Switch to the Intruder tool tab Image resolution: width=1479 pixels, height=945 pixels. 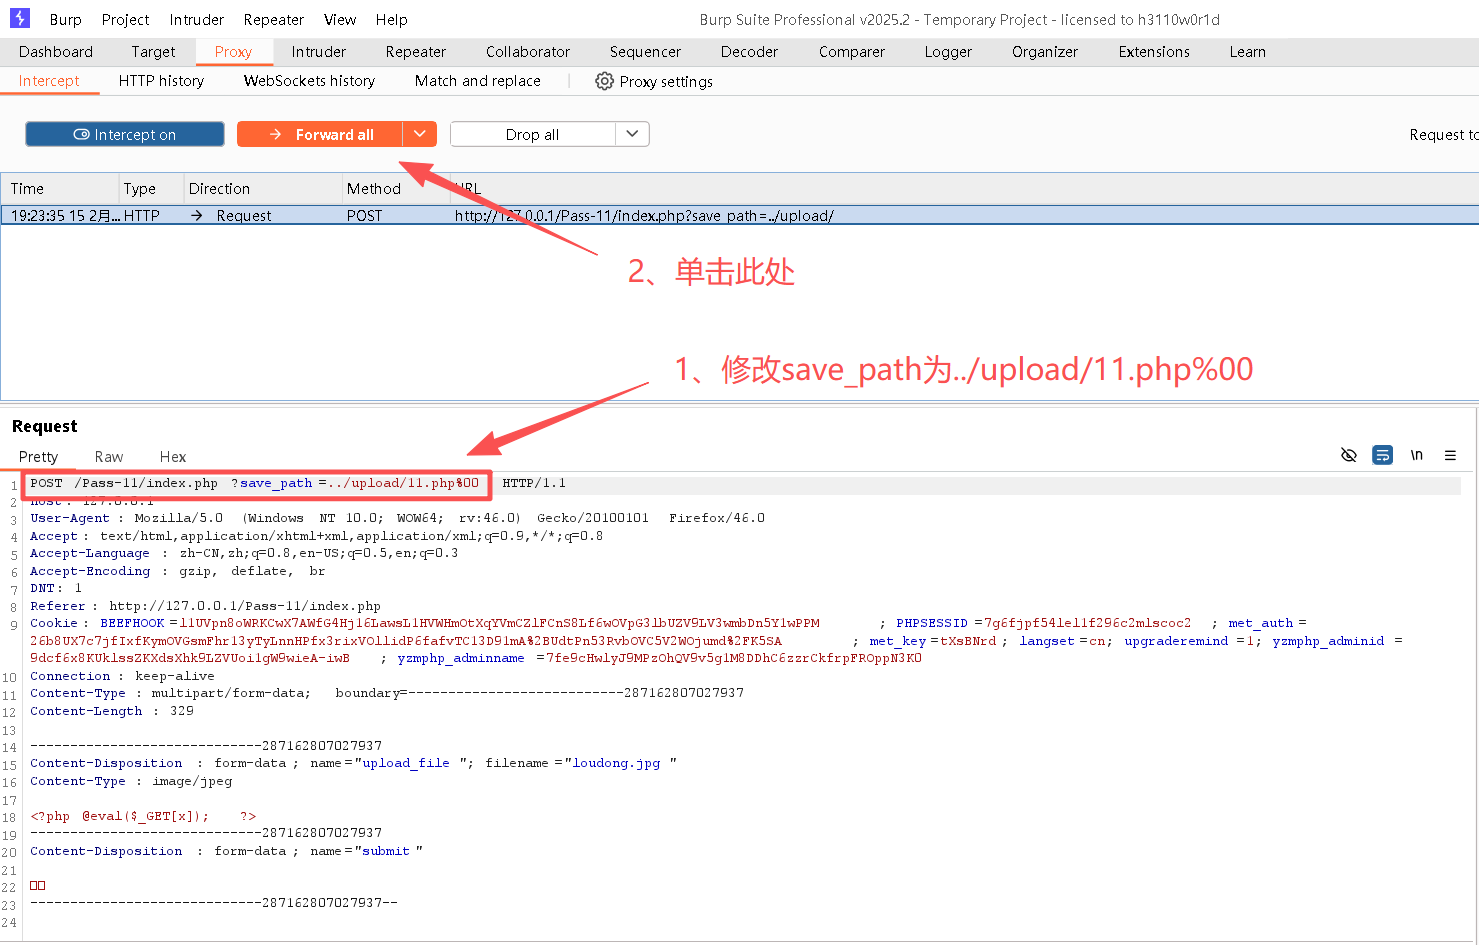pyautogui.click(x=319, y=52)
